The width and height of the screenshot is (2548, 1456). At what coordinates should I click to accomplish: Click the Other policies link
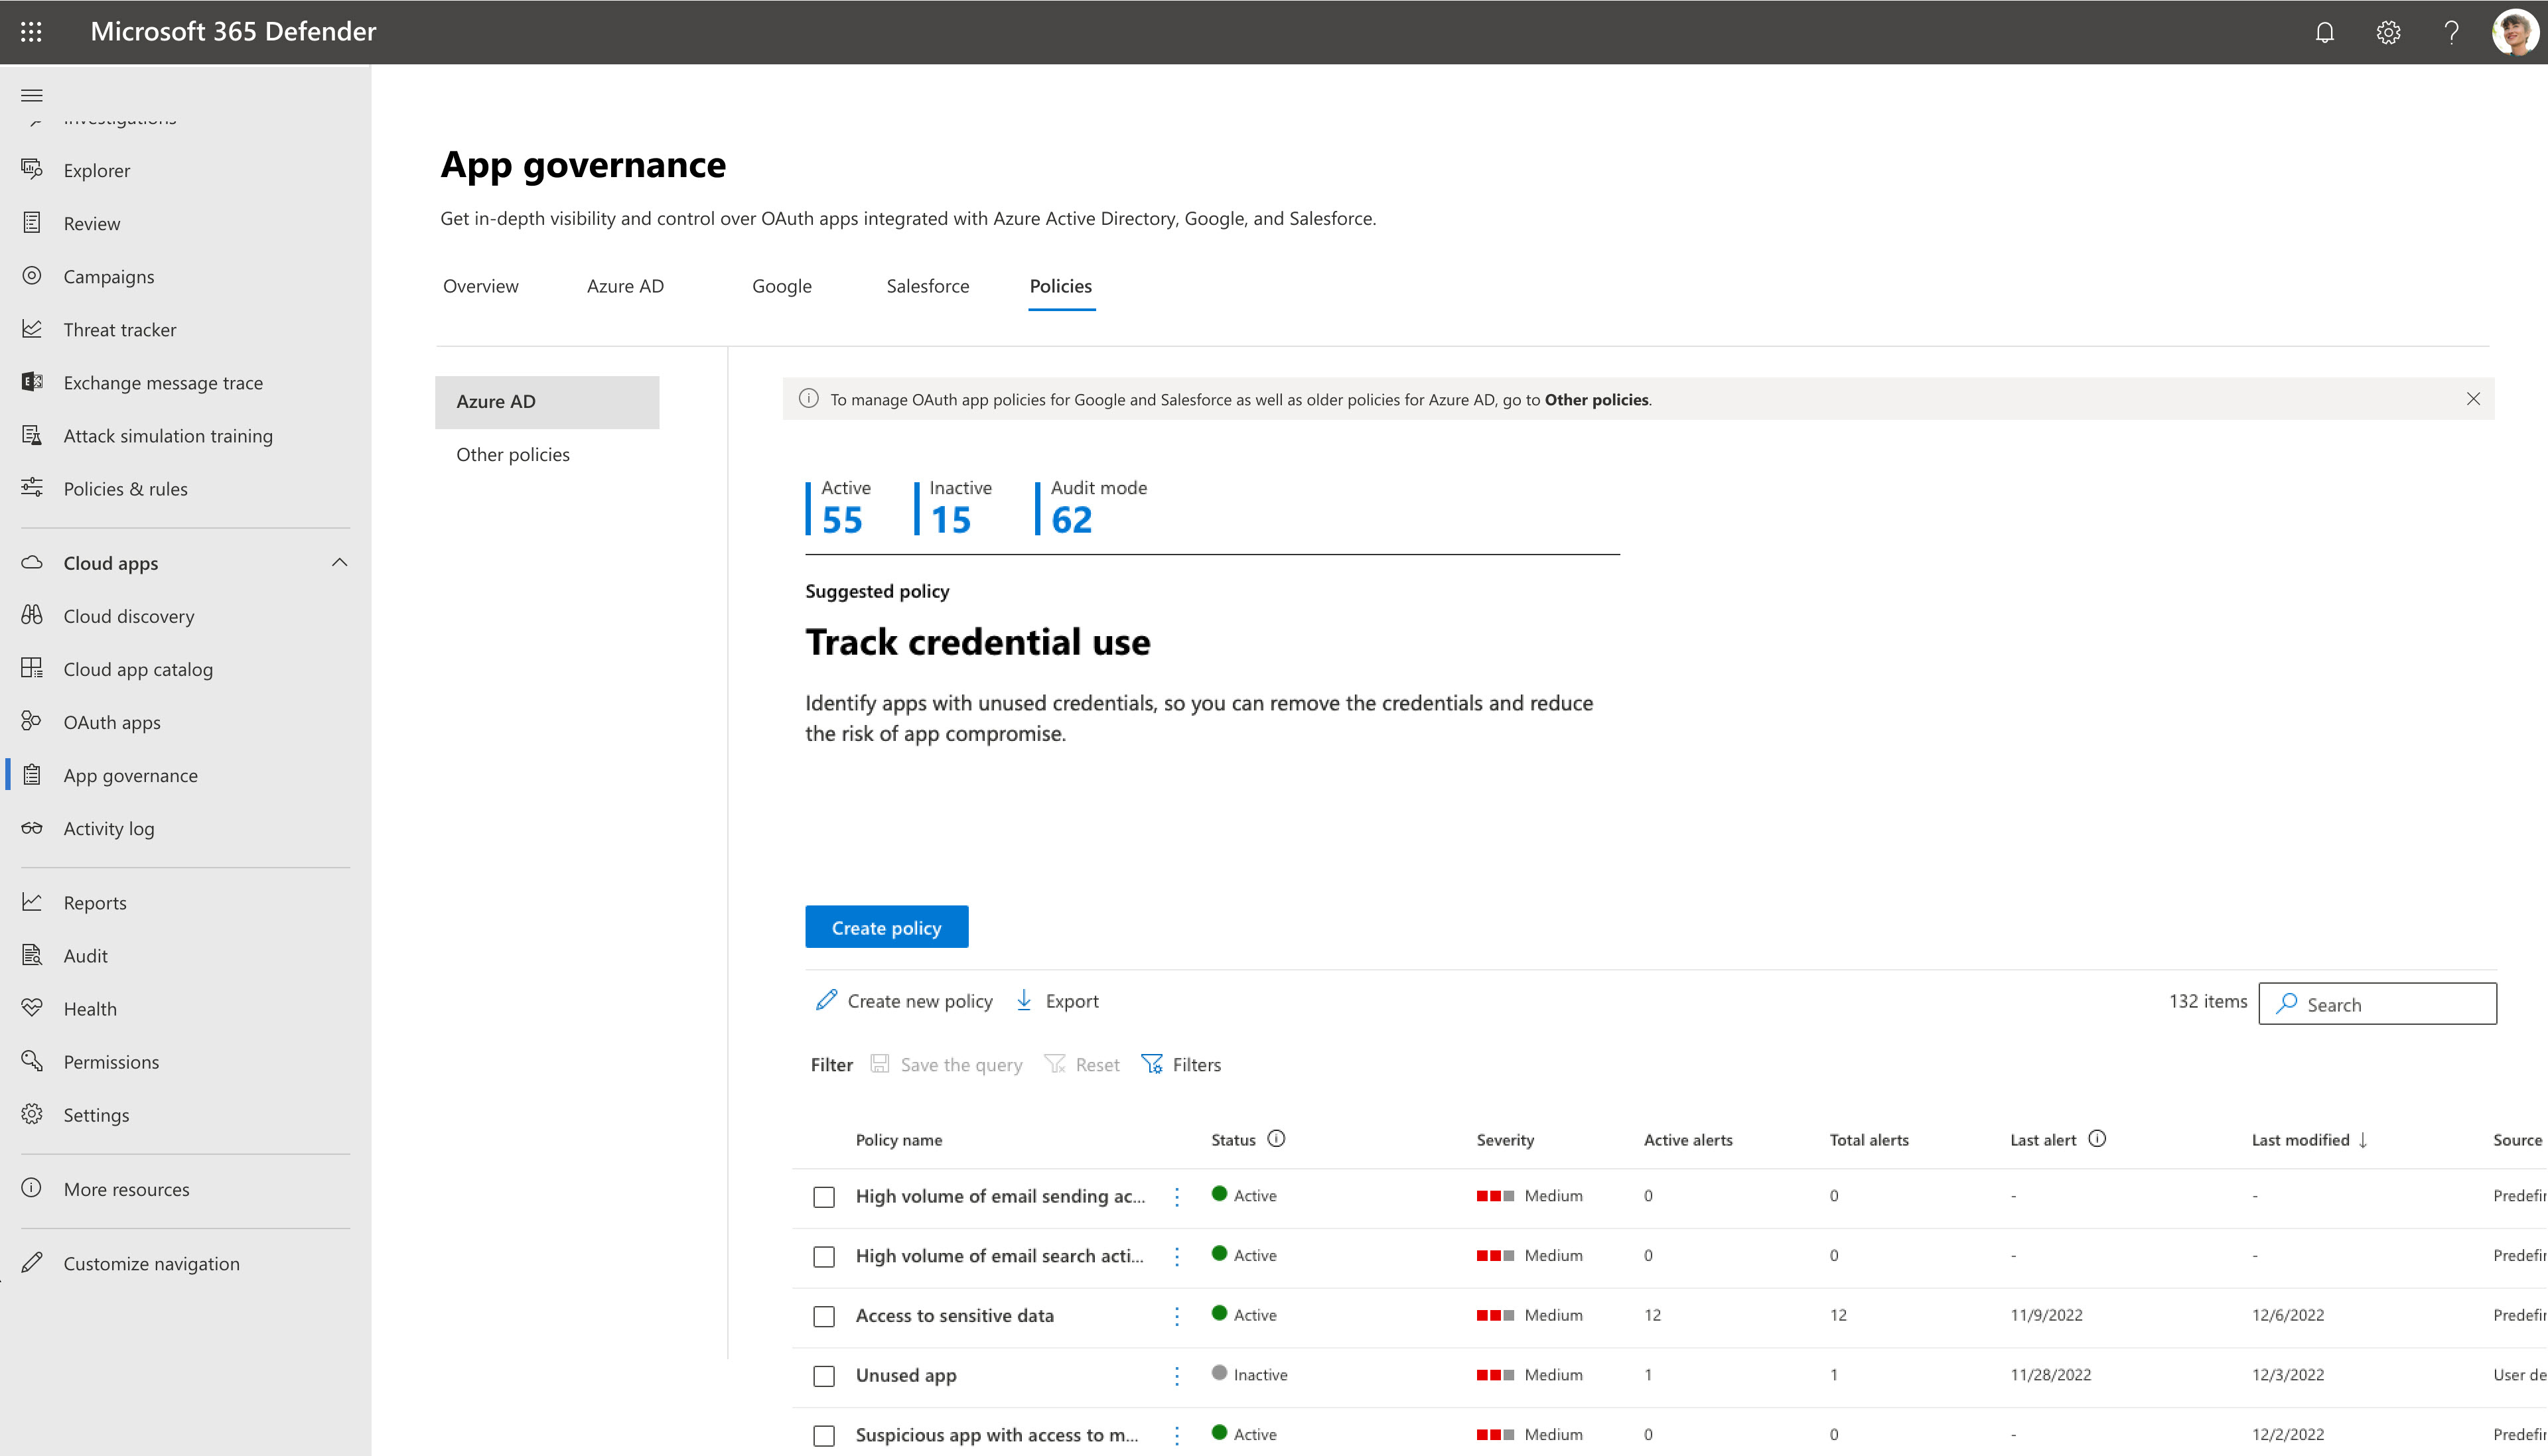tap(513, 453)
